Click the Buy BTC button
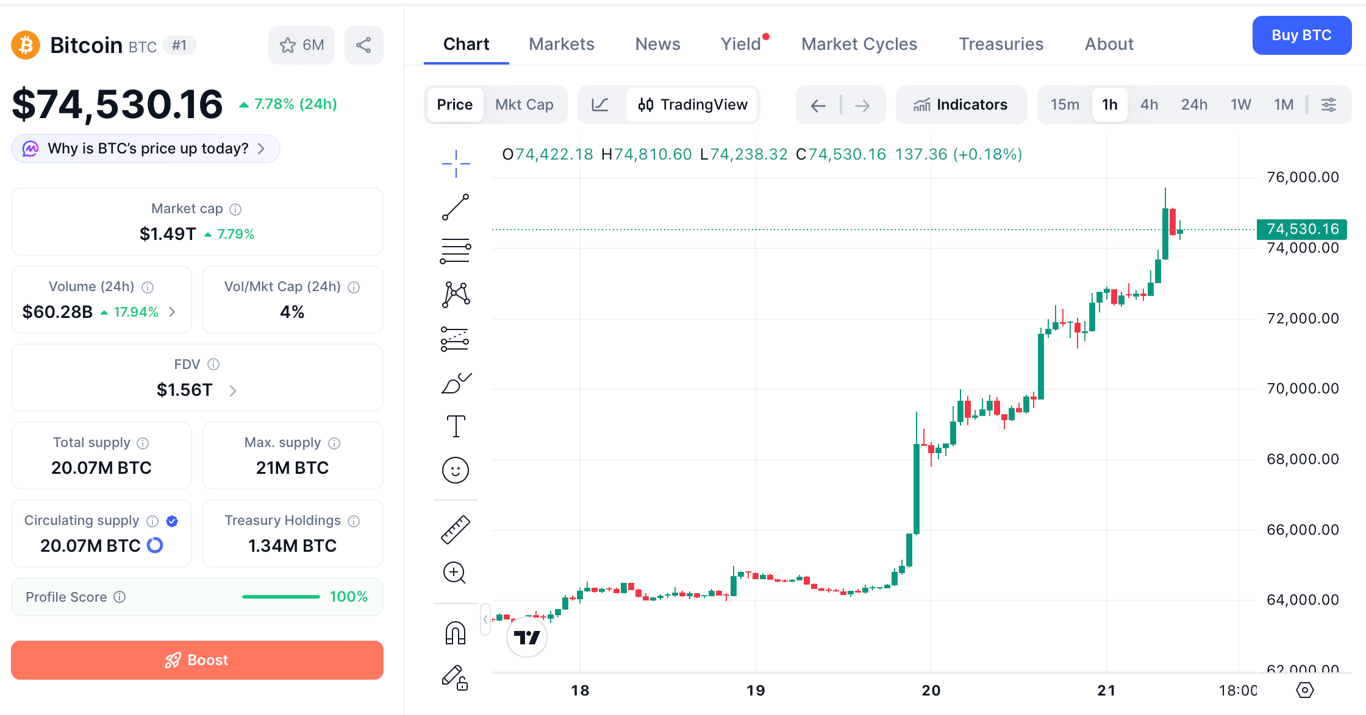This screenshot has height=715, width=1366. [1302, 35]
